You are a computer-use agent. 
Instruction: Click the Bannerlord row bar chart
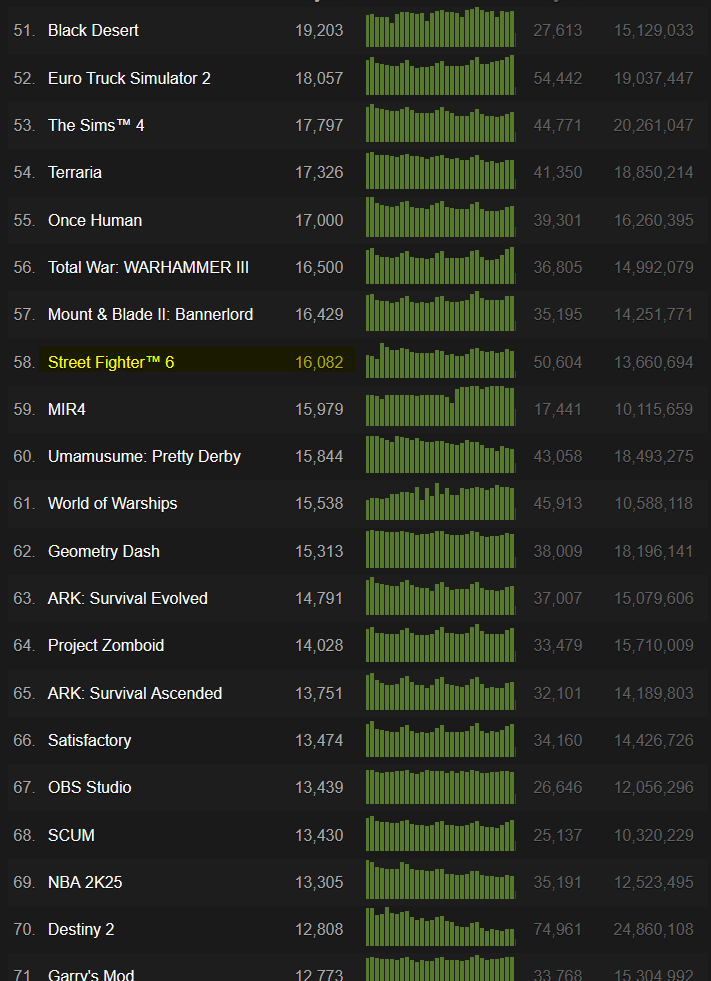pyautogui.click(x=441, y=311)
